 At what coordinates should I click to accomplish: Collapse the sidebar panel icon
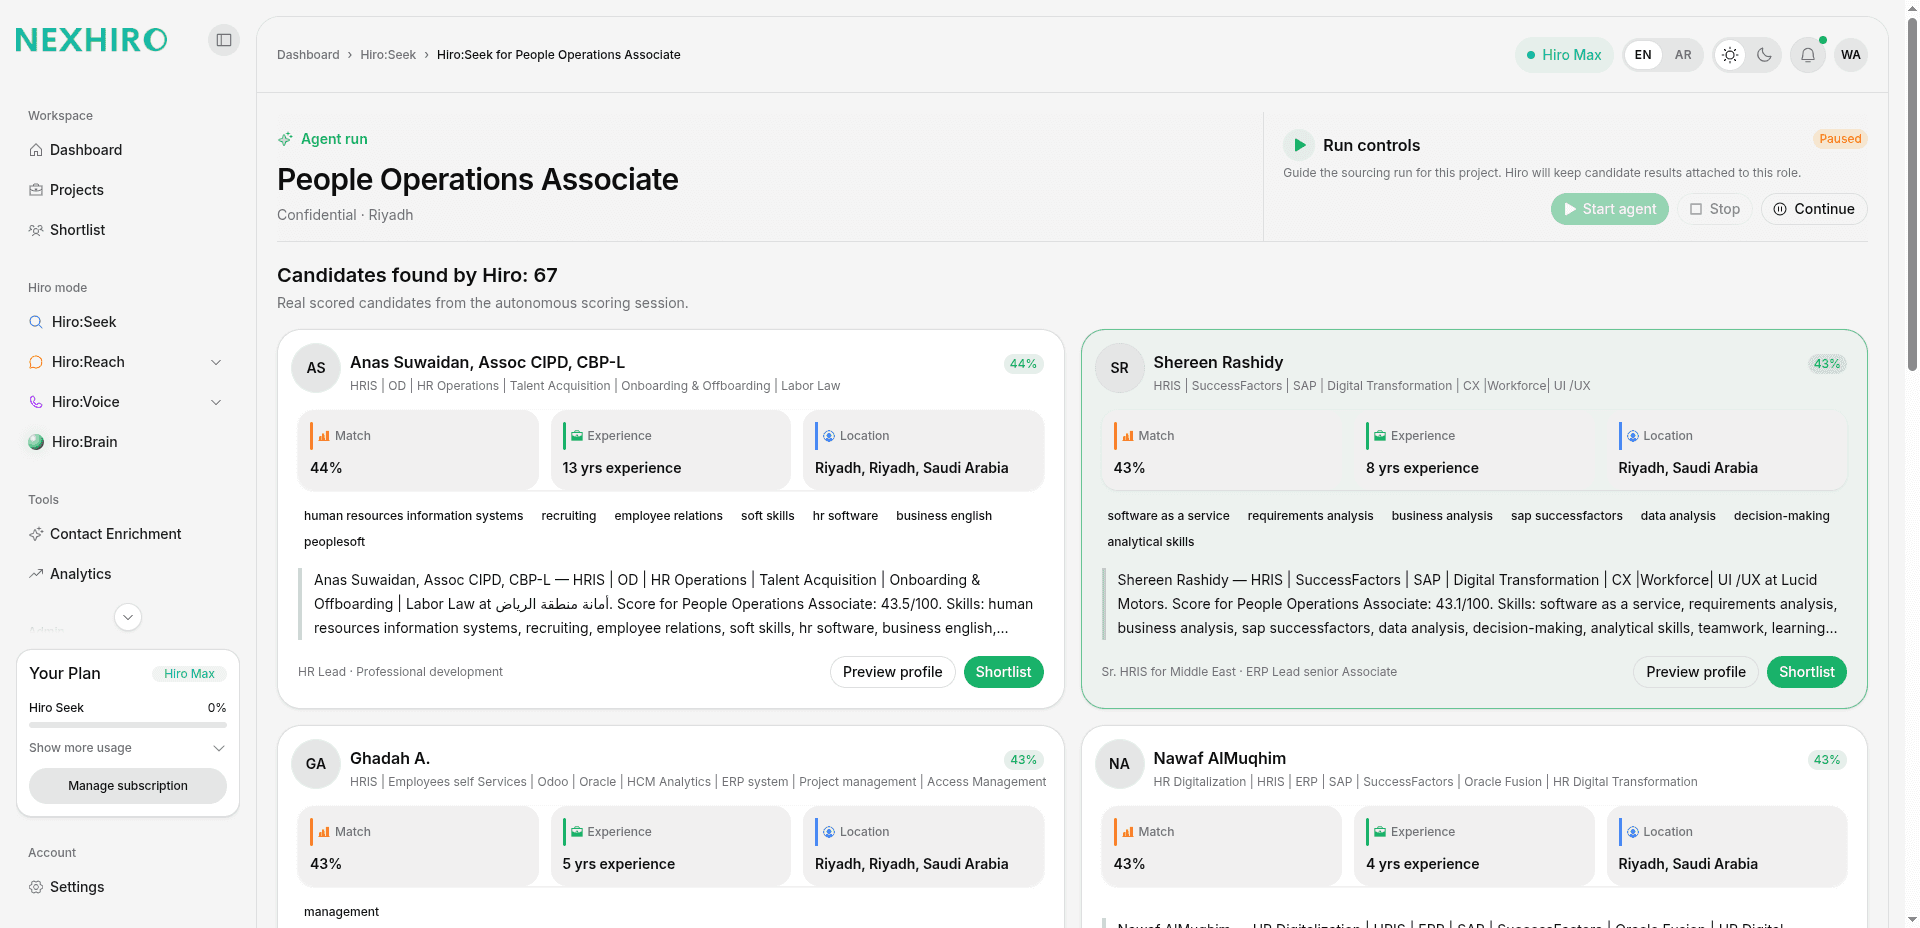click(224, 40)
